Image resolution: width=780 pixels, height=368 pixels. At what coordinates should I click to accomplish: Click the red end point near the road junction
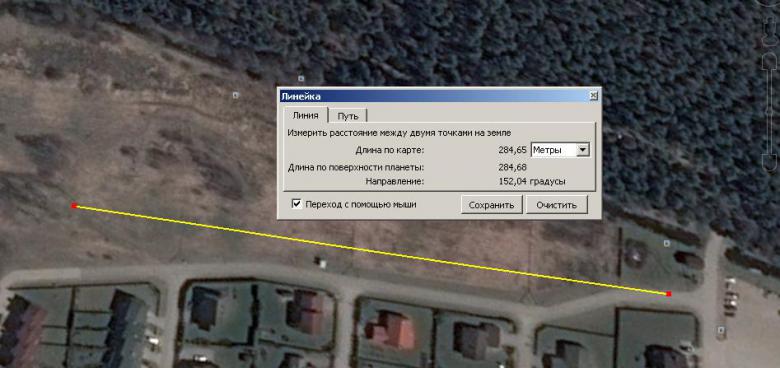[x=669, y=294]
